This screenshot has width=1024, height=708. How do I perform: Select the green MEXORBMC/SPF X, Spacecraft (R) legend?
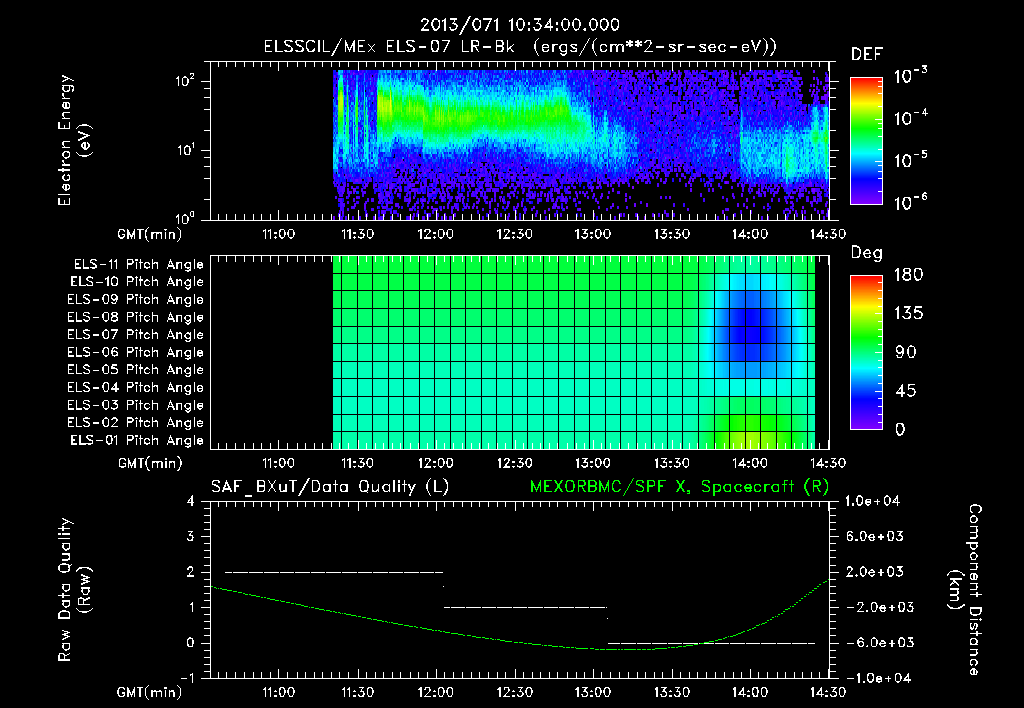point(679,487)
